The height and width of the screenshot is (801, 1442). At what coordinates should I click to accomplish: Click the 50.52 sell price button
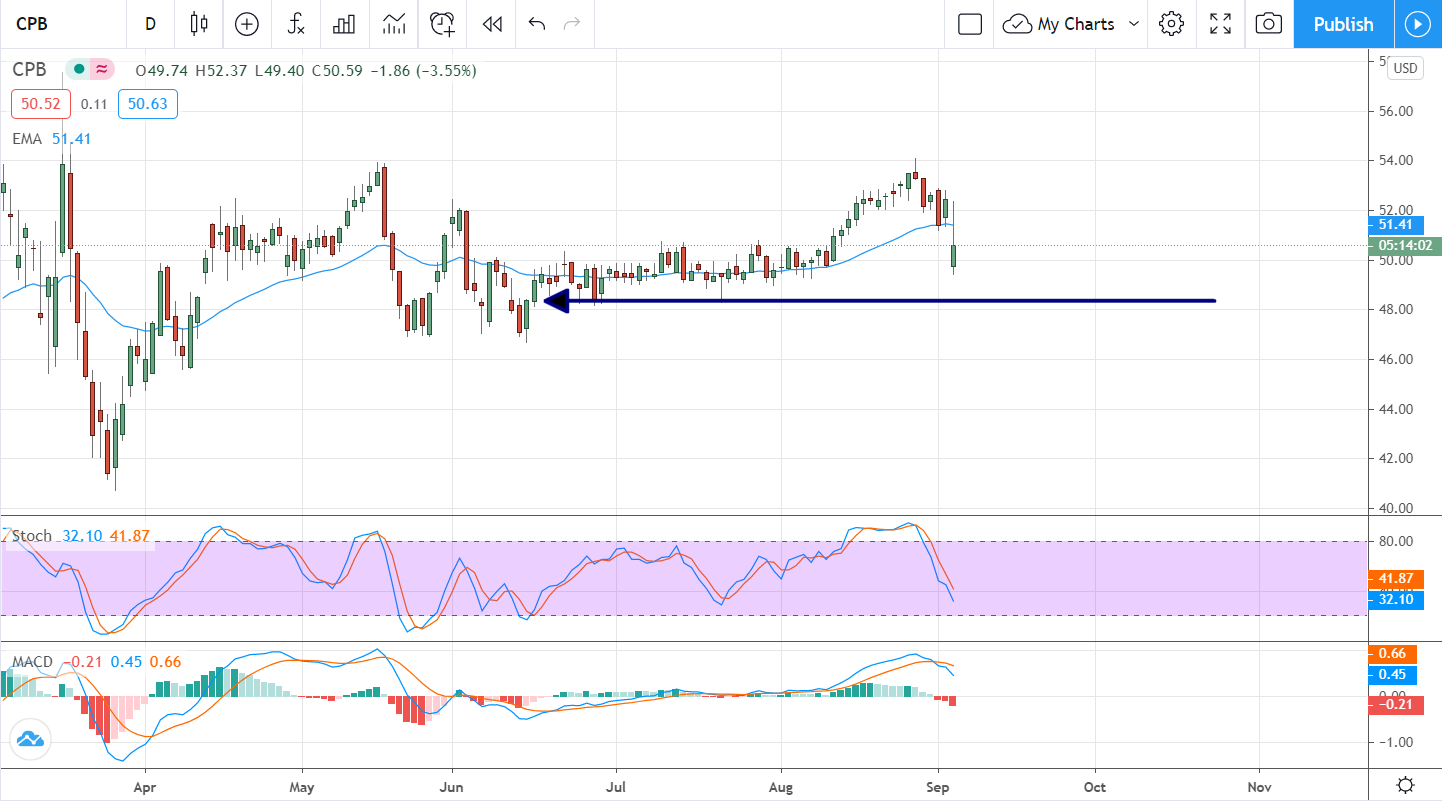[40, 104]
